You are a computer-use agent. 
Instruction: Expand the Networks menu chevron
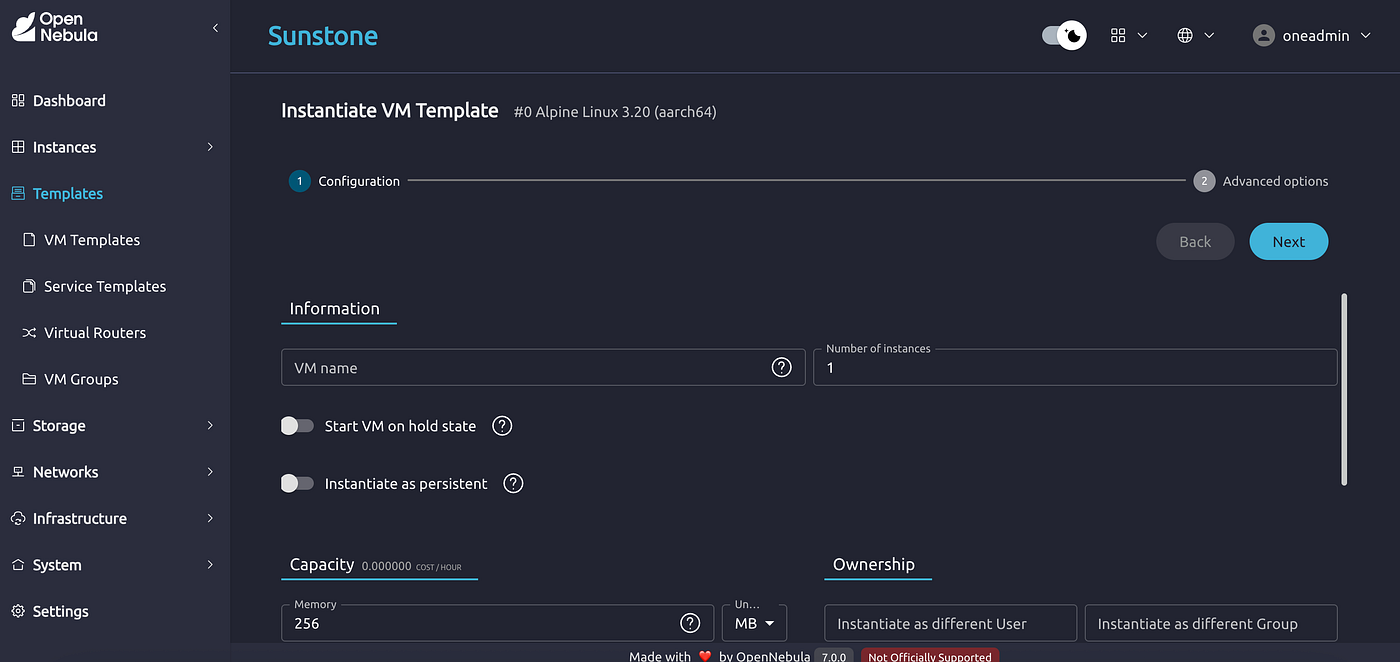210,472
